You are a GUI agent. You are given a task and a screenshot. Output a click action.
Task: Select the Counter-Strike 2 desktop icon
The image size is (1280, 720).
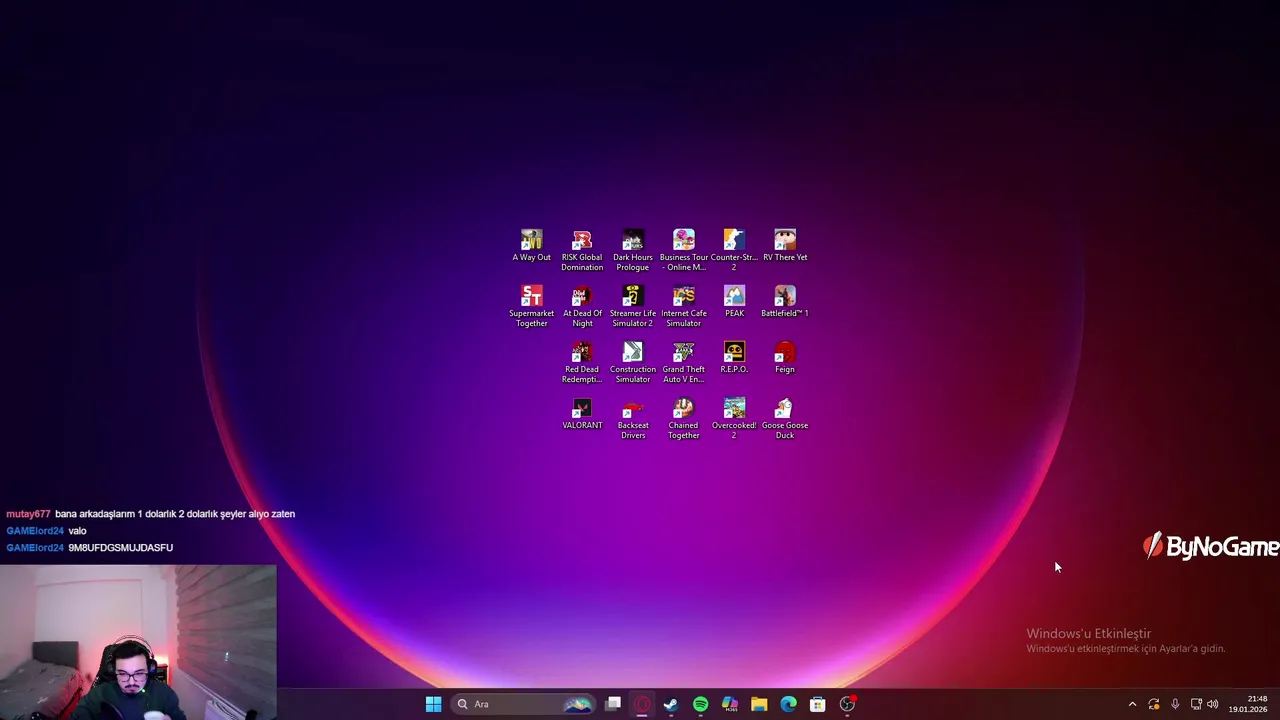pyautogui.click(x=734, y=250)
